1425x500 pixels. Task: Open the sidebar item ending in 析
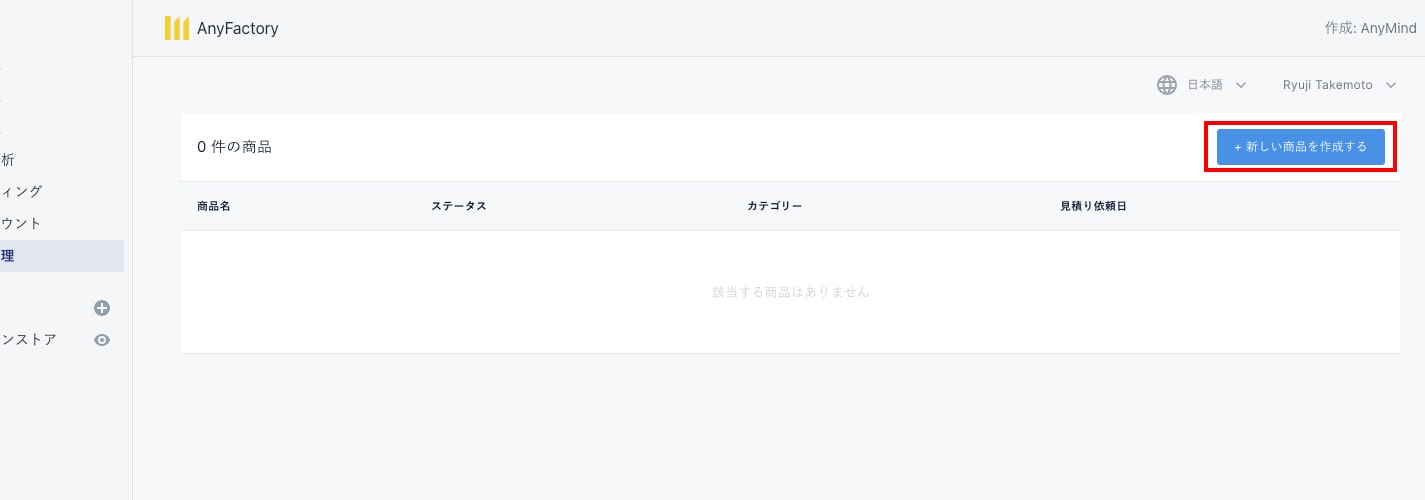click(x=8, y=159)
